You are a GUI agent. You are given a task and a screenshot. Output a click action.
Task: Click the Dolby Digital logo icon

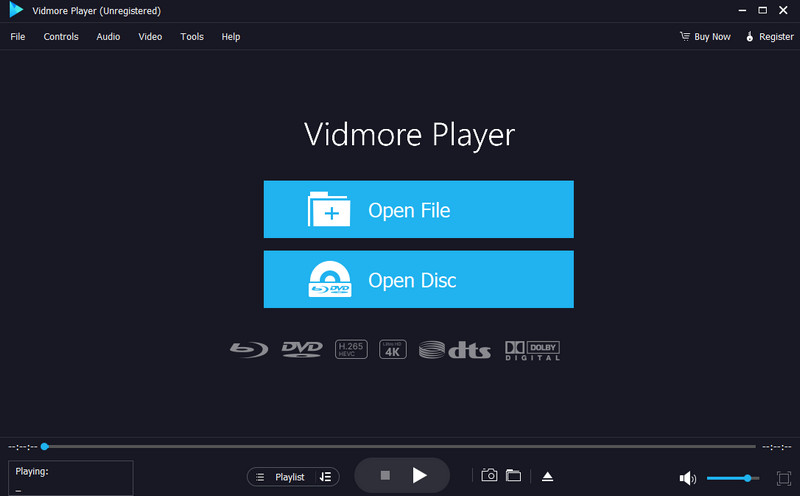(533, 351)
